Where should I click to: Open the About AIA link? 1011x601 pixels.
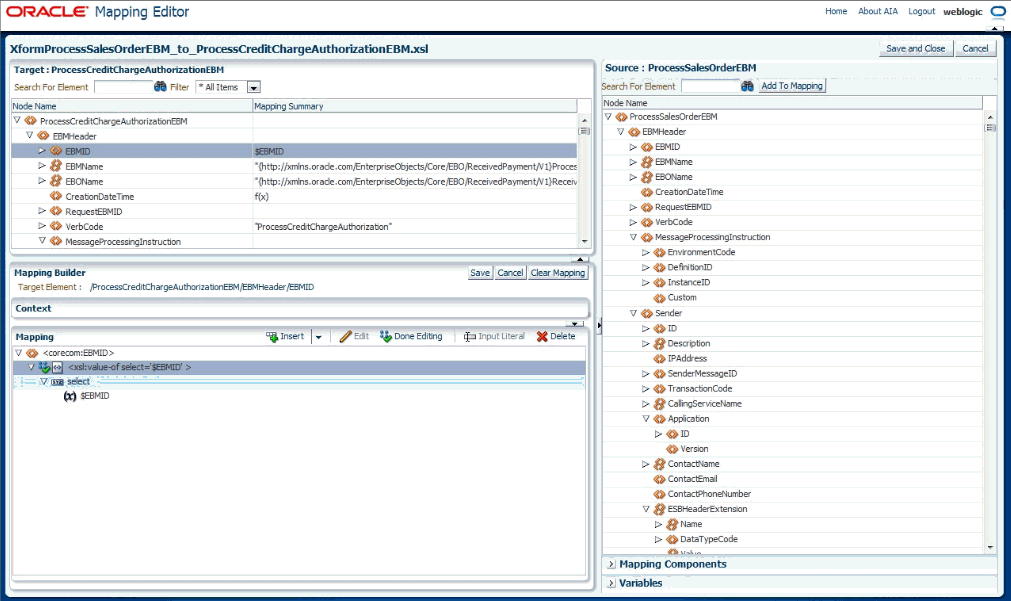pos(878,12)
